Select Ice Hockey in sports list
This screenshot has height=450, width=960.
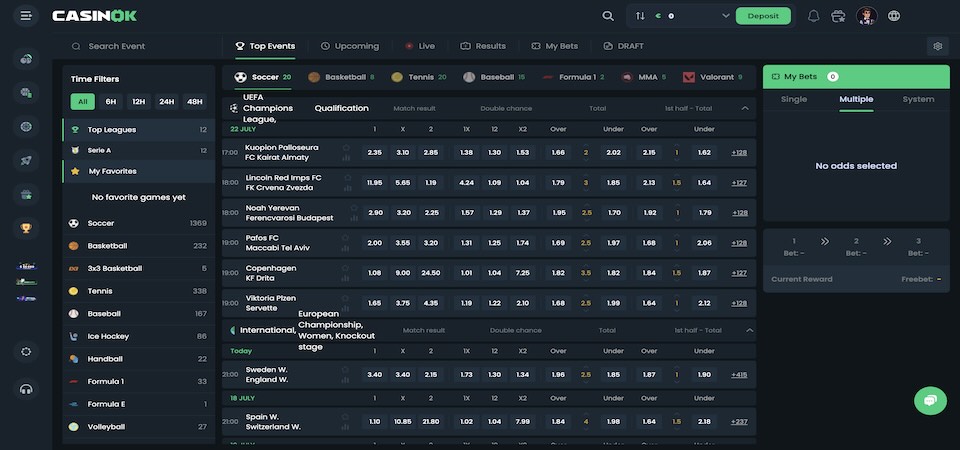[x=139, y=336]
